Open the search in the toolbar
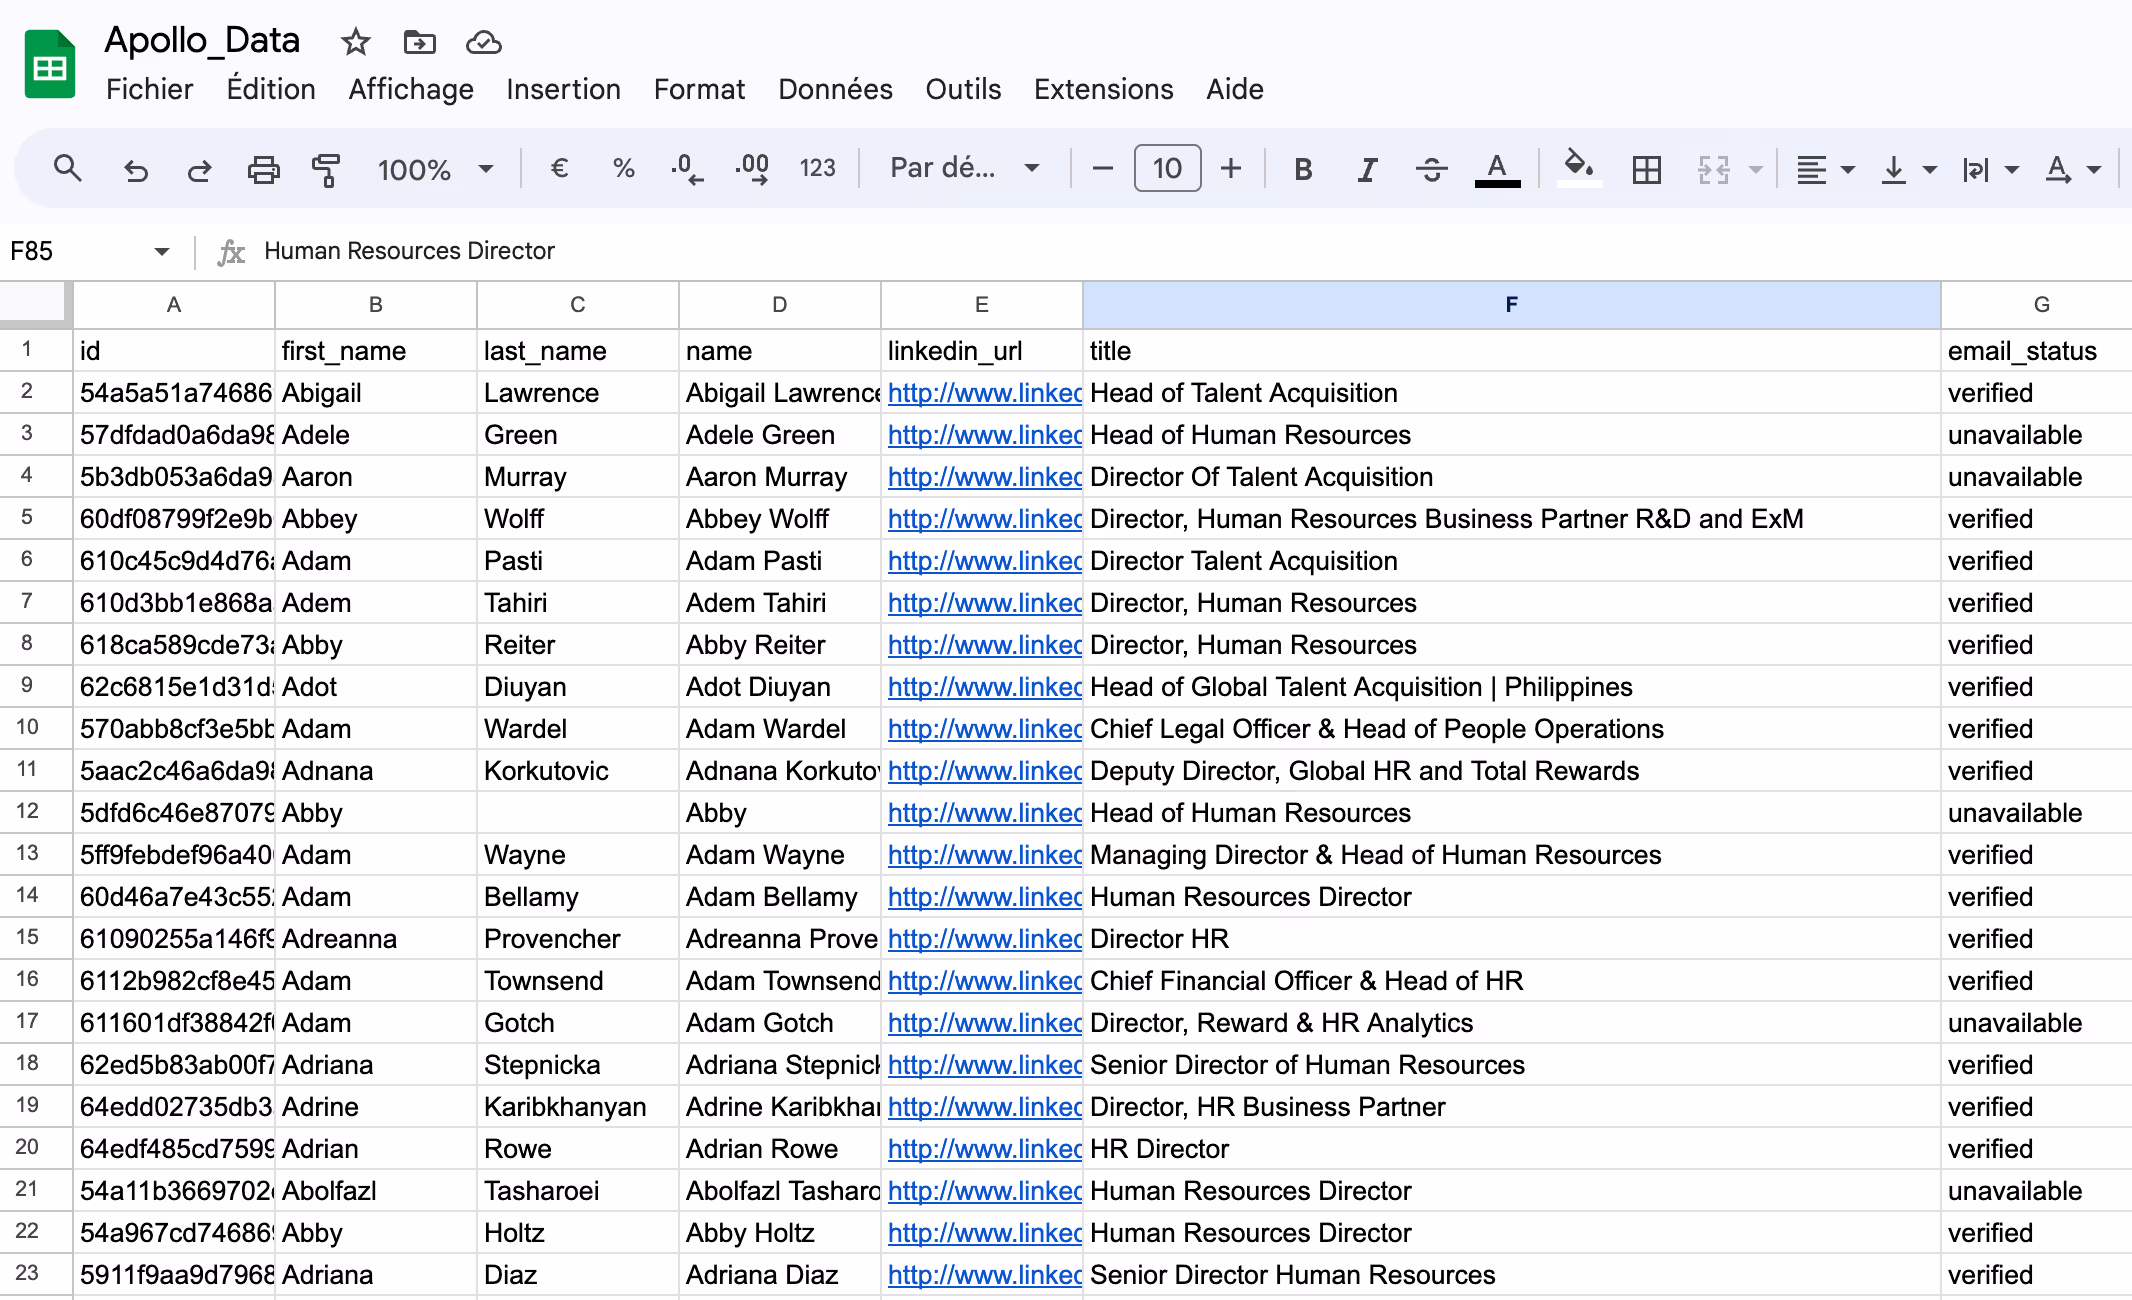Image resolution: width=2132 pixels, height=1300 pixels. point(68,168)
